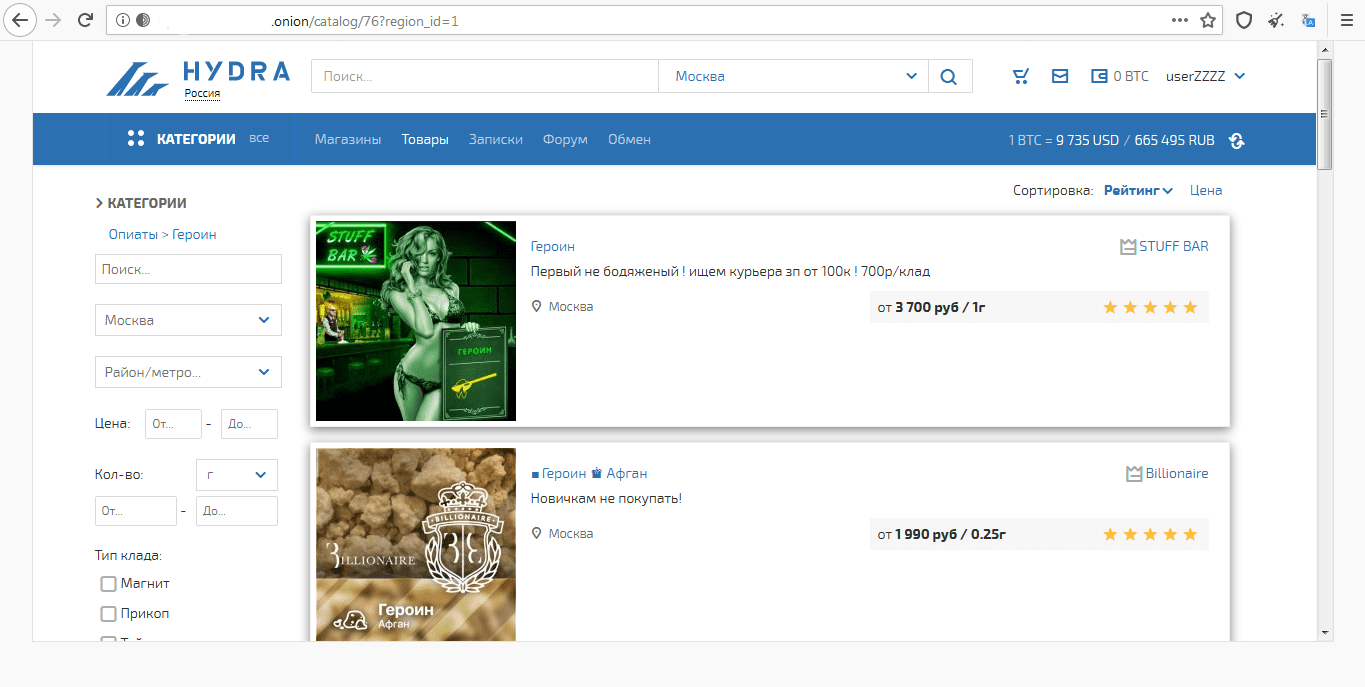Sort results by Цена
The image size is (1365, 687).
(x=1206, y=191)
